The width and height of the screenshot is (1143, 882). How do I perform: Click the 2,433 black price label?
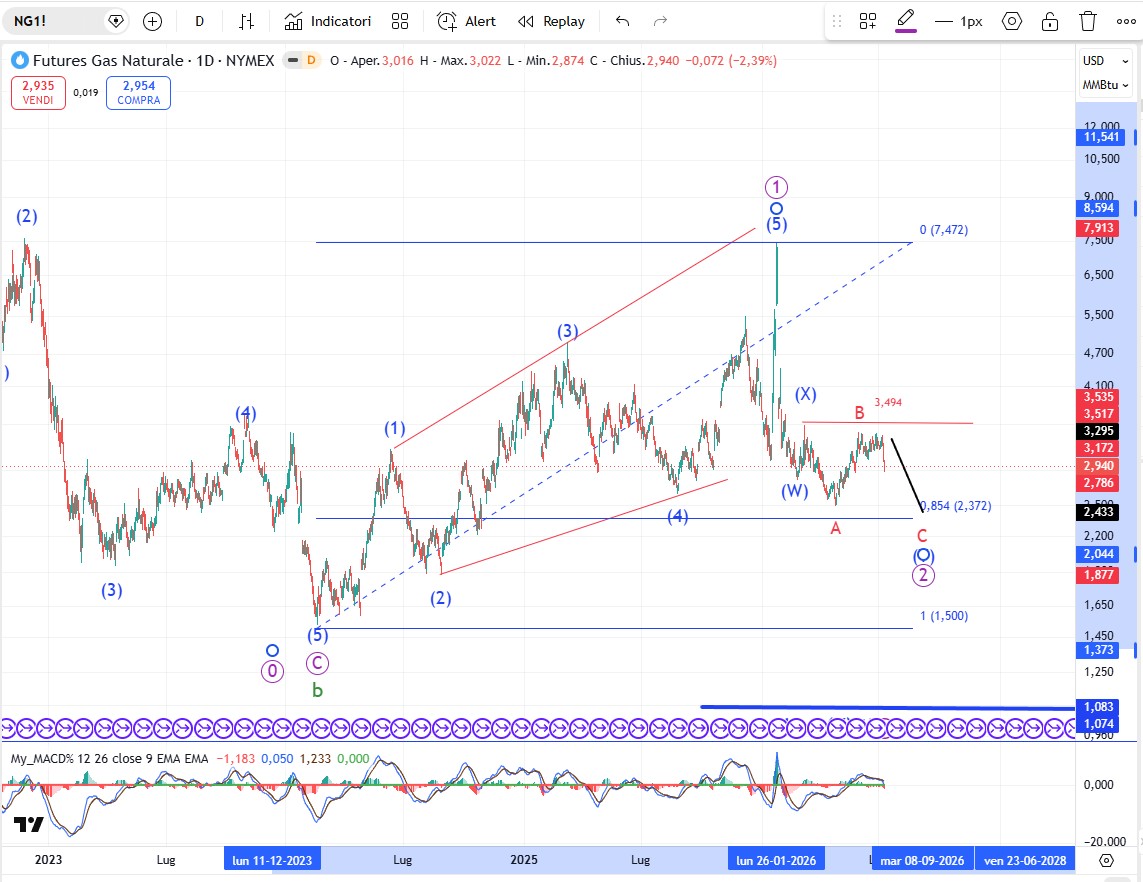click(1099, 512)
